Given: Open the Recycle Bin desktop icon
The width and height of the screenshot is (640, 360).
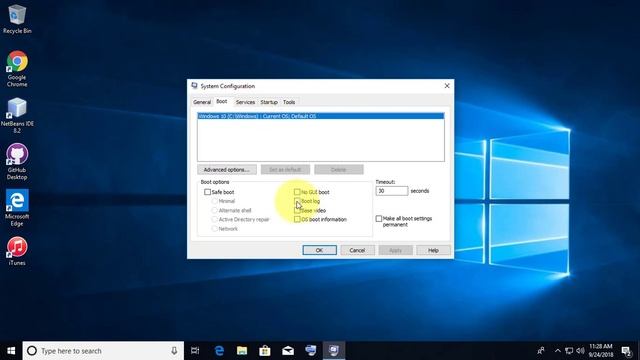Looking at the screenshot, I should point(17,19).
